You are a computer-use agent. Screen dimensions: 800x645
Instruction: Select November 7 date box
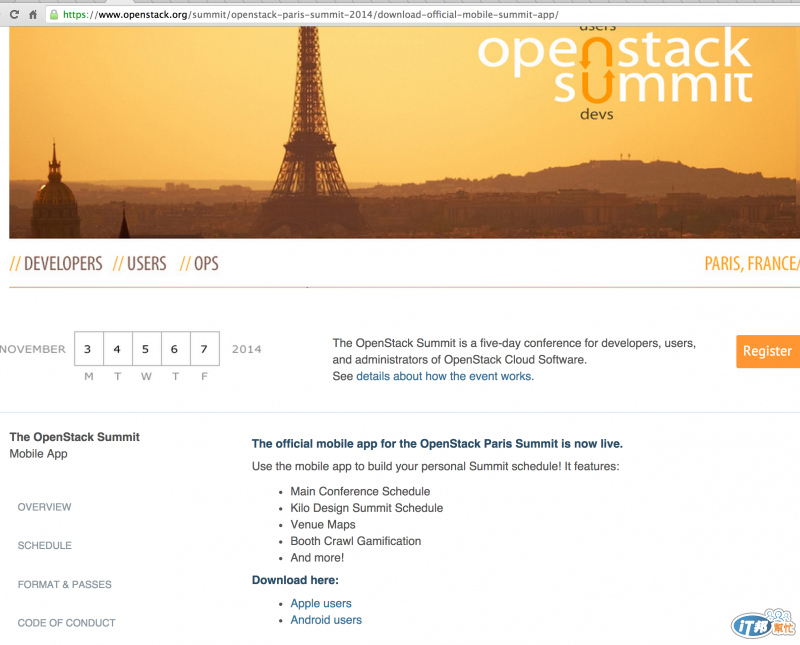pos(205,349)
